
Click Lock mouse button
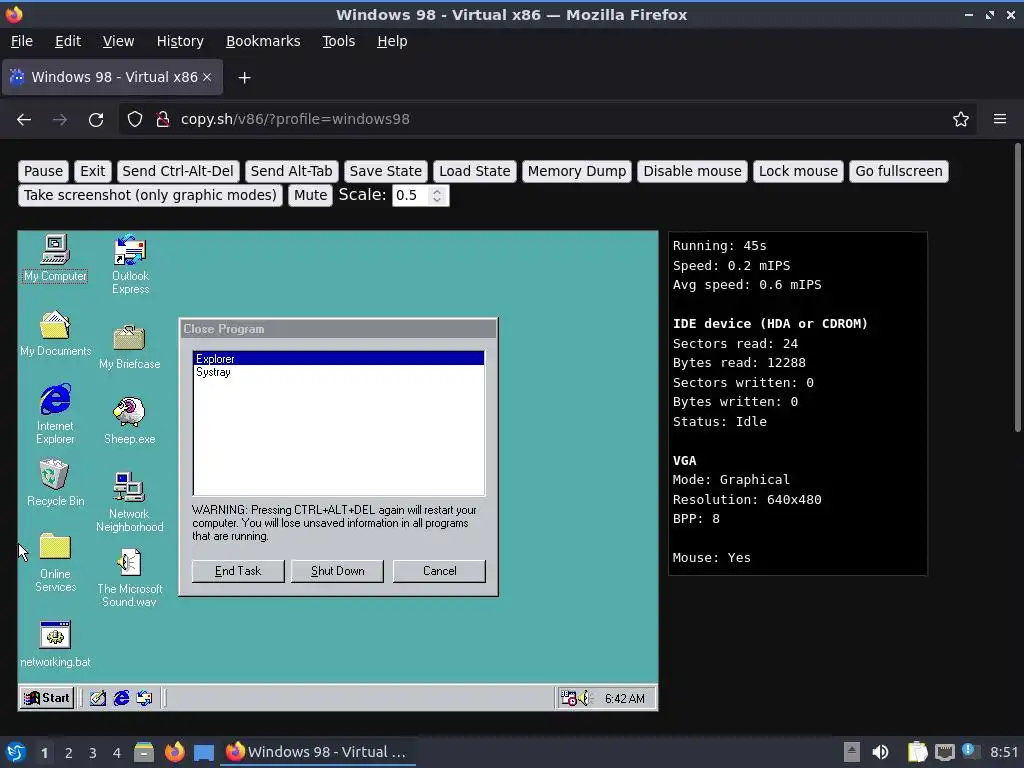(x=798, y=171)
